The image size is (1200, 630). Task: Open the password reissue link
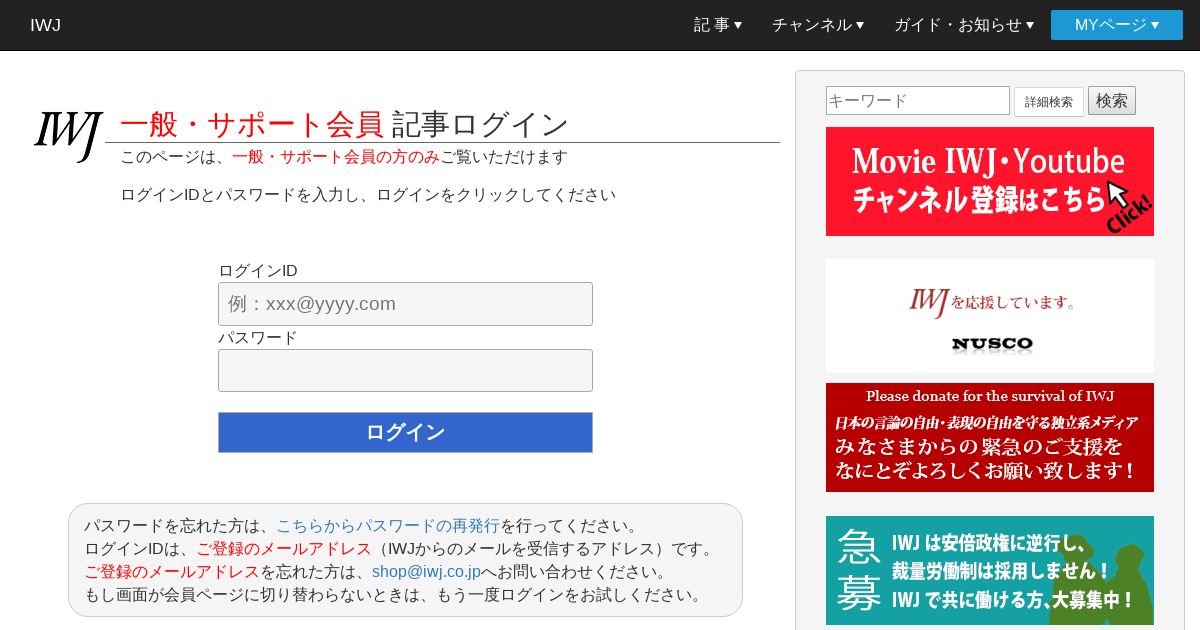click(x=388, y=526)
